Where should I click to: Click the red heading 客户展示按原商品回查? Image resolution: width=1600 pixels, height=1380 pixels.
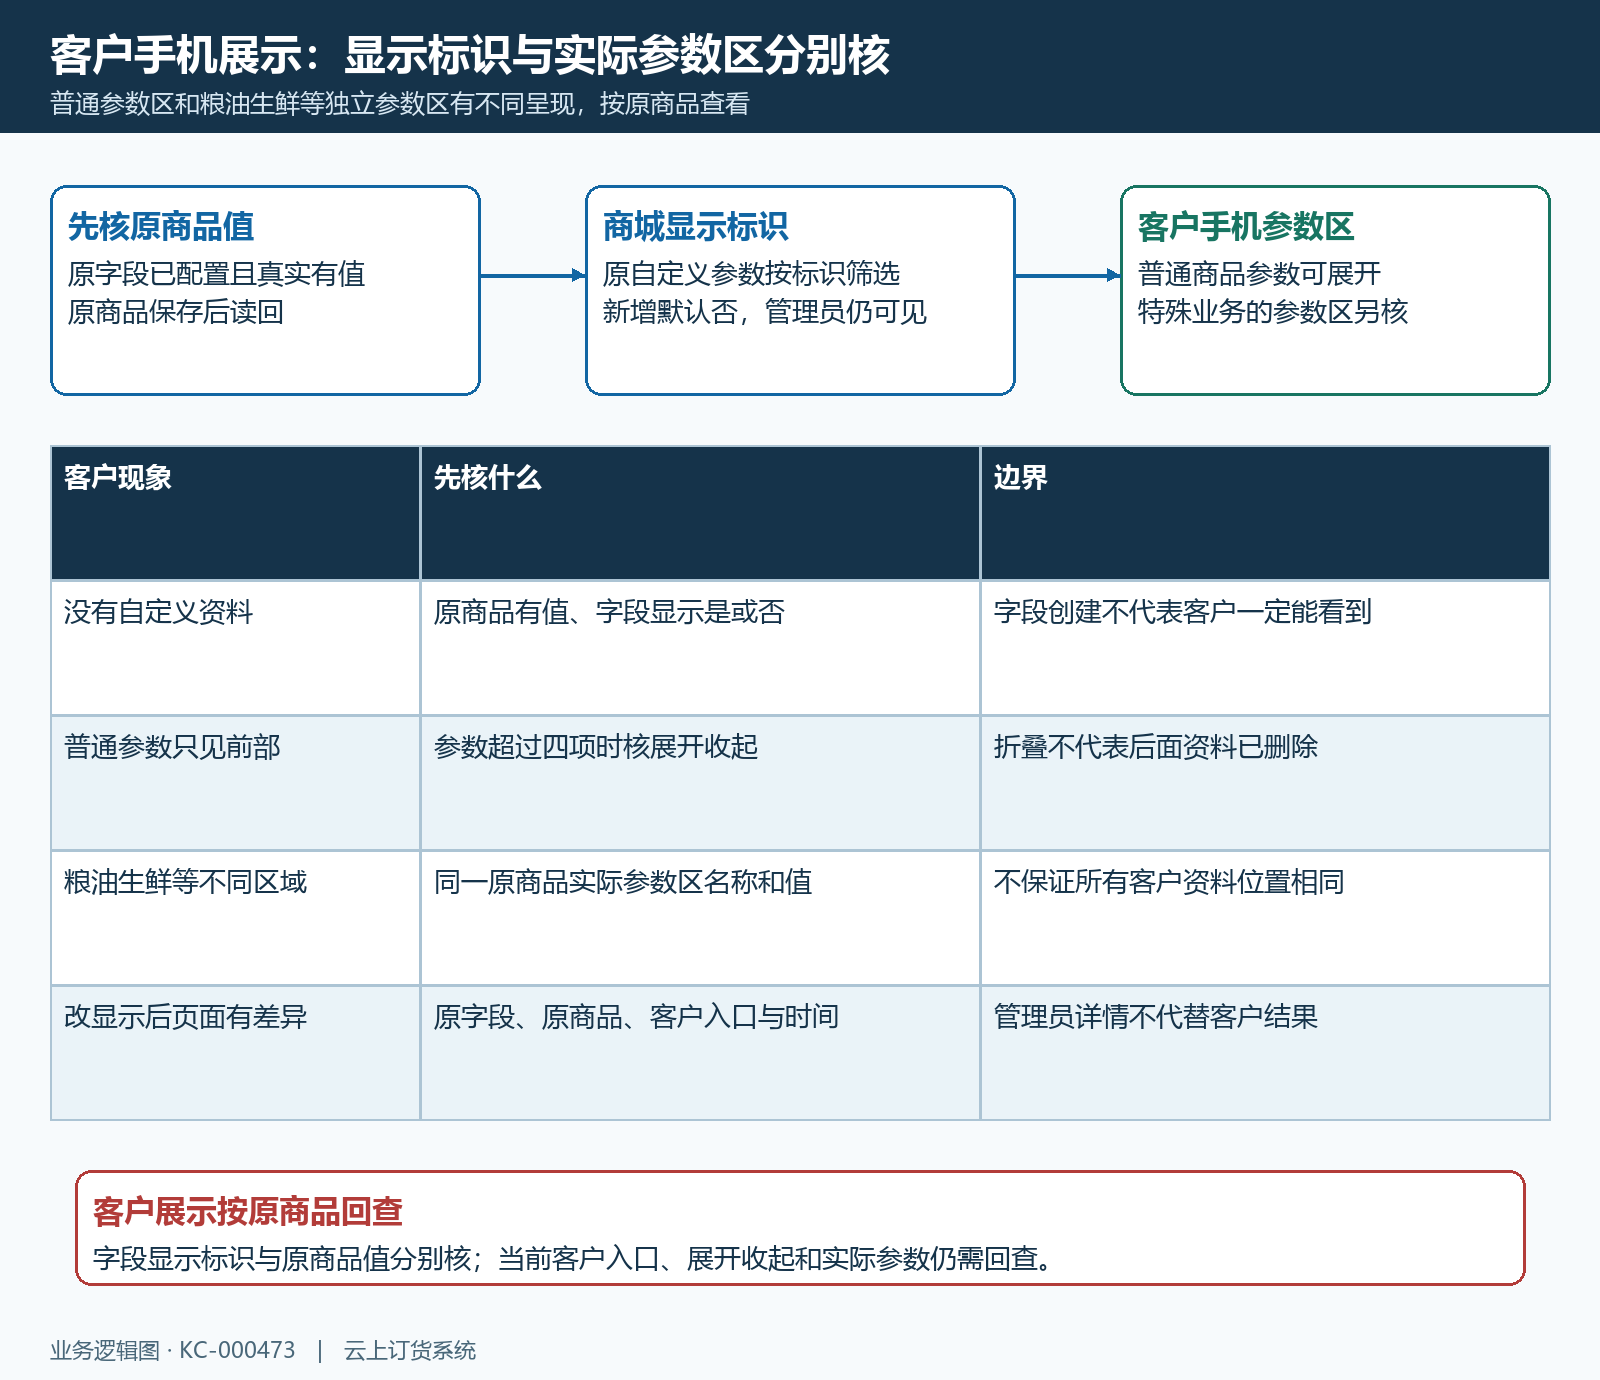point(248,1211)
